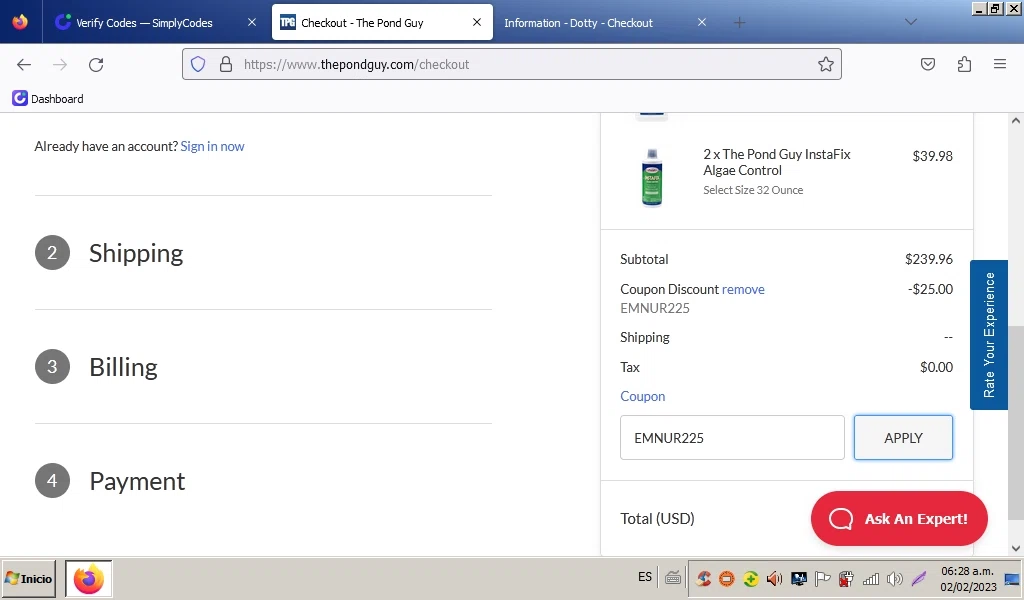Click the power plug tray icon
1024x600 pixels.
(x=846, y=578)
